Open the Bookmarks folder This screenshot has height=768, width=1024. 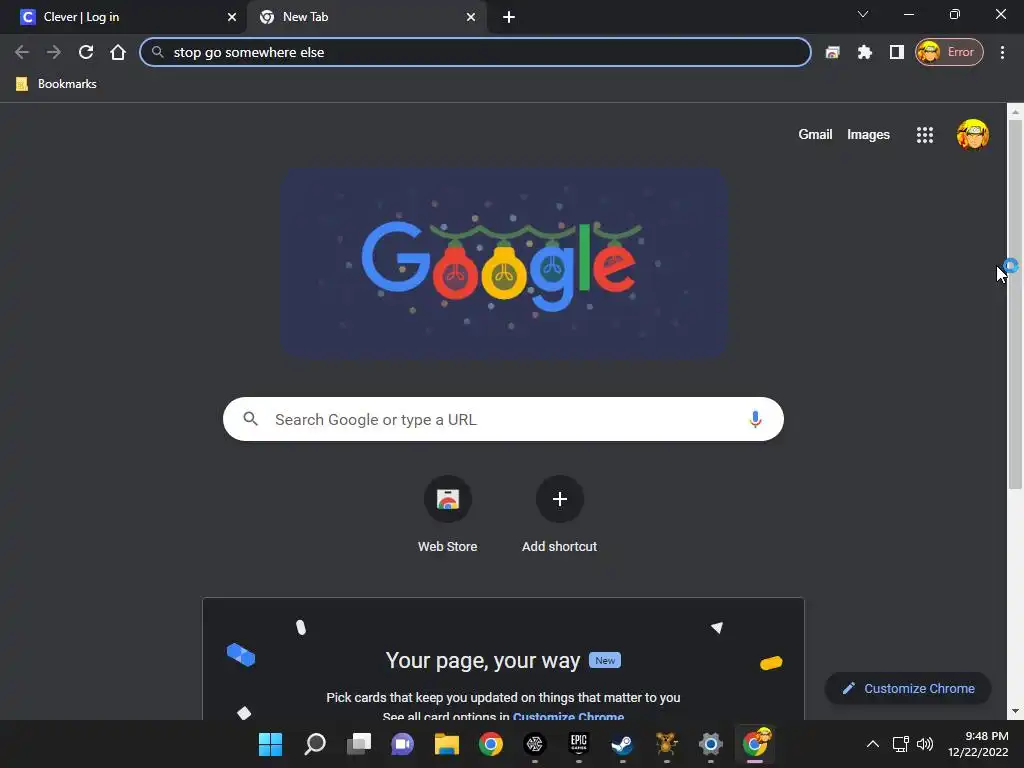(56, 84)
